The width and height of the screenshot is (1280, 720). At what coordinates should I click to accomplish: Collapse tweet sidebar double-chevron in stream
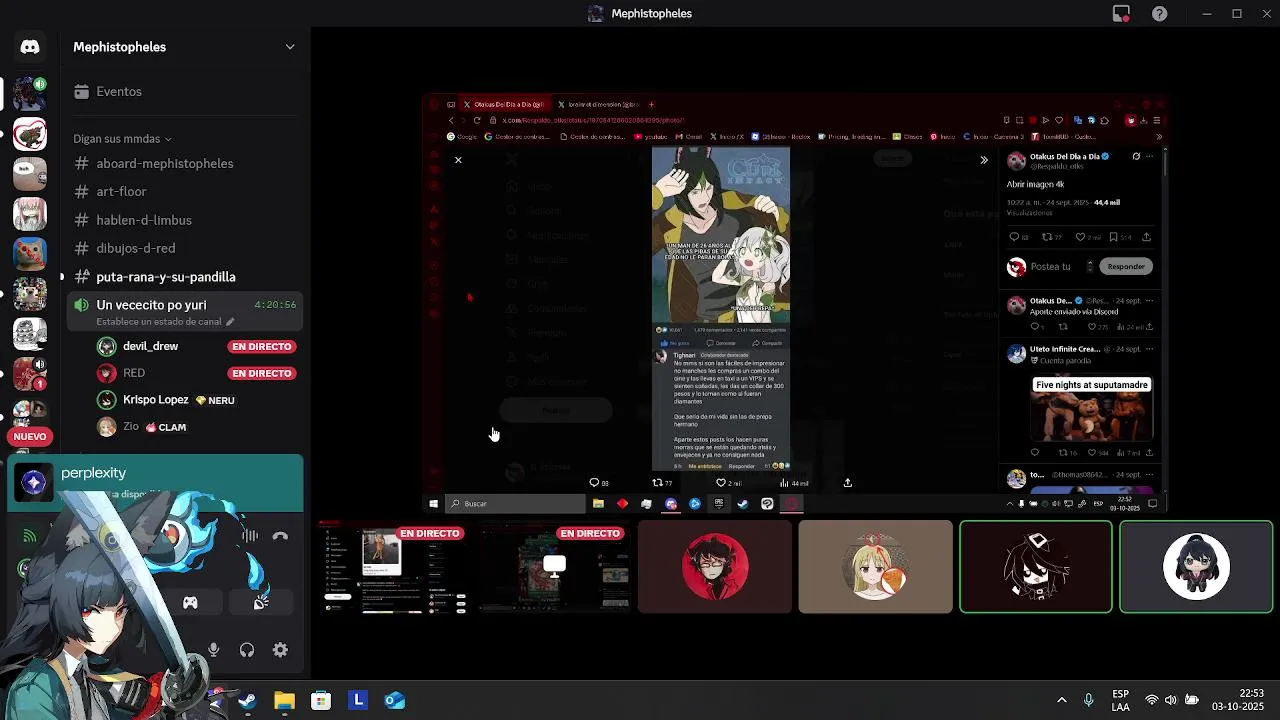point(984,160)
